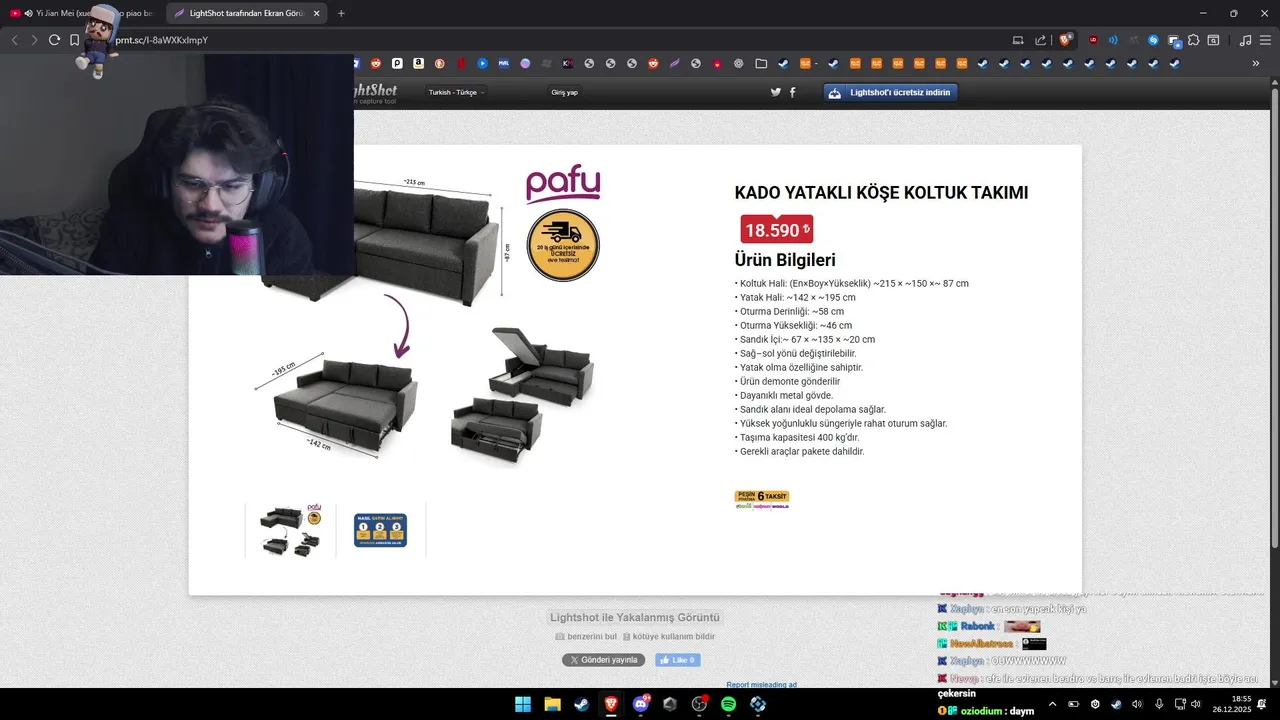Image resolution: width=1280 pixels, height=720 pixels.
Task: Open Steam from the taskbar
Action: [x=581, y=704]
